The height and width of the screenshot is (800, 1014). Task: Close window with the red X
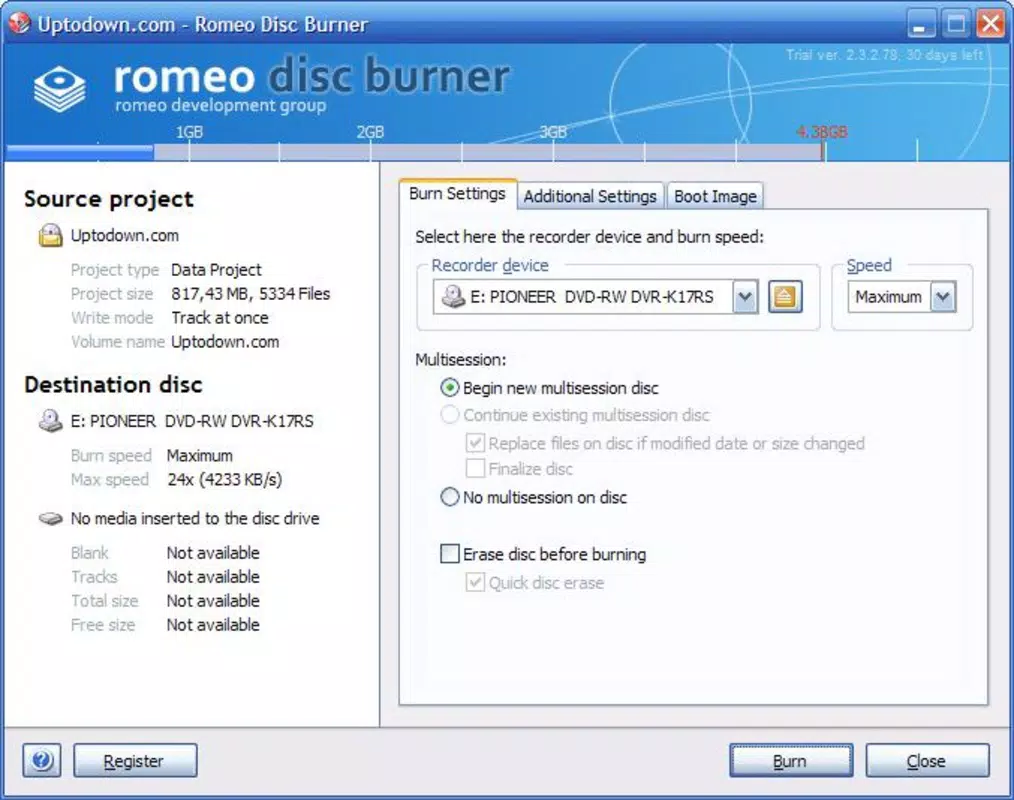[x=991, y=25]
